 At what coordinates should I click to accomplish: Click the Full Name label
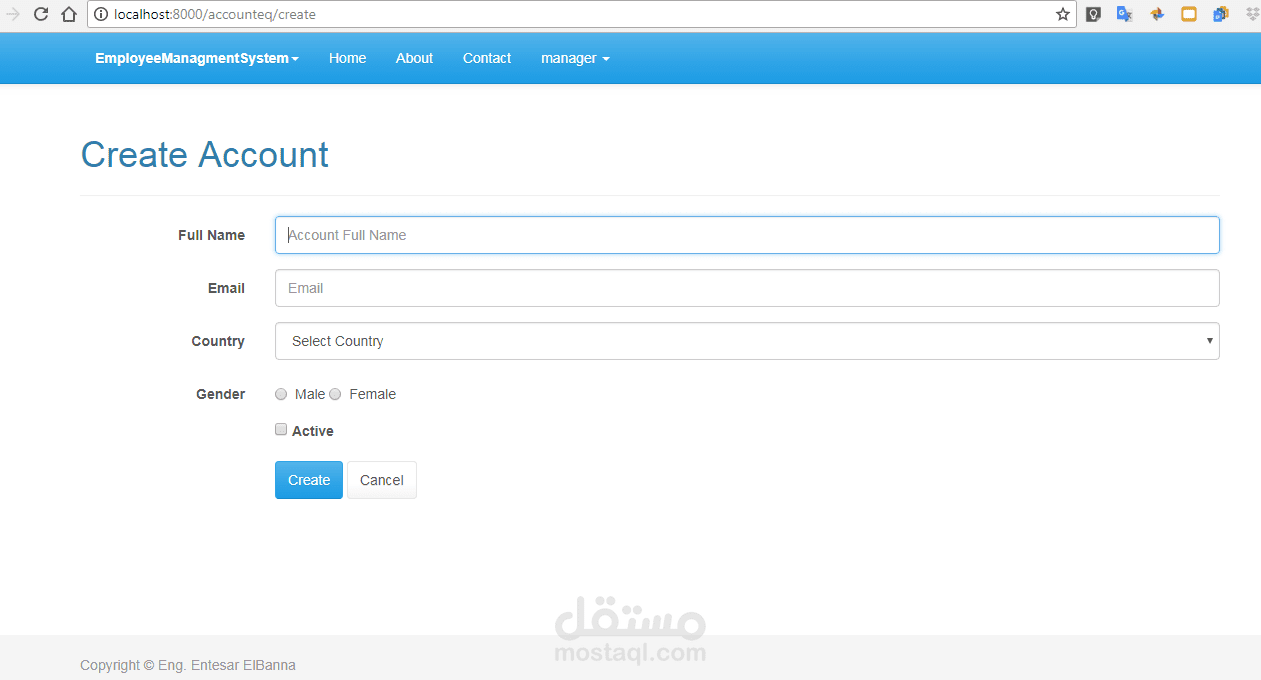click(x=211, y=235)
